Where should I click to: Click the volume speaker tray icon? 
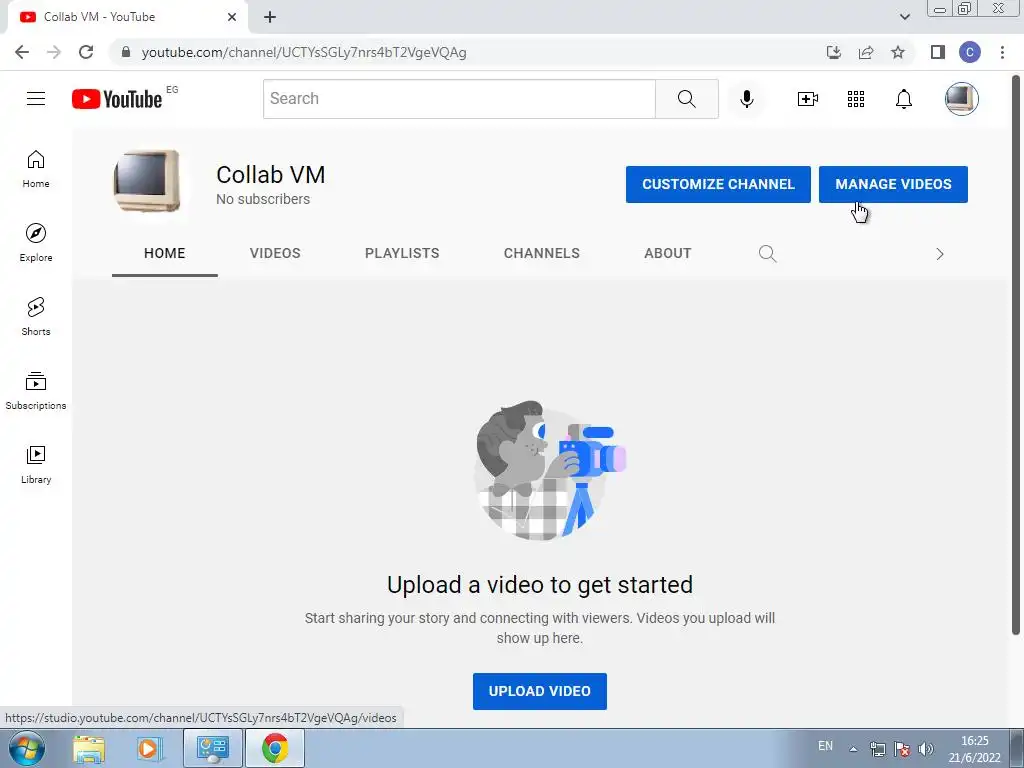(x=925, y=748)
